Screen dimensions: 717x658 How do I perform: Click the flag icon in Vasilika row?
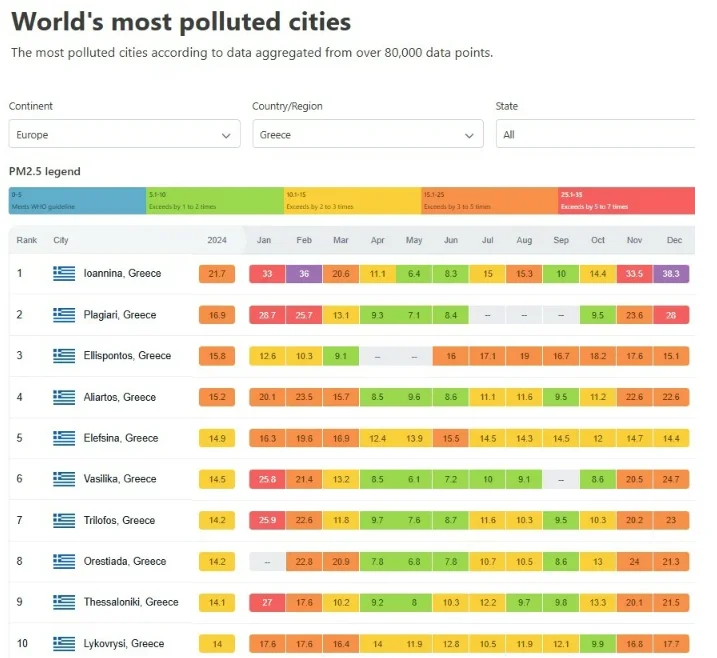pos(64,479)
